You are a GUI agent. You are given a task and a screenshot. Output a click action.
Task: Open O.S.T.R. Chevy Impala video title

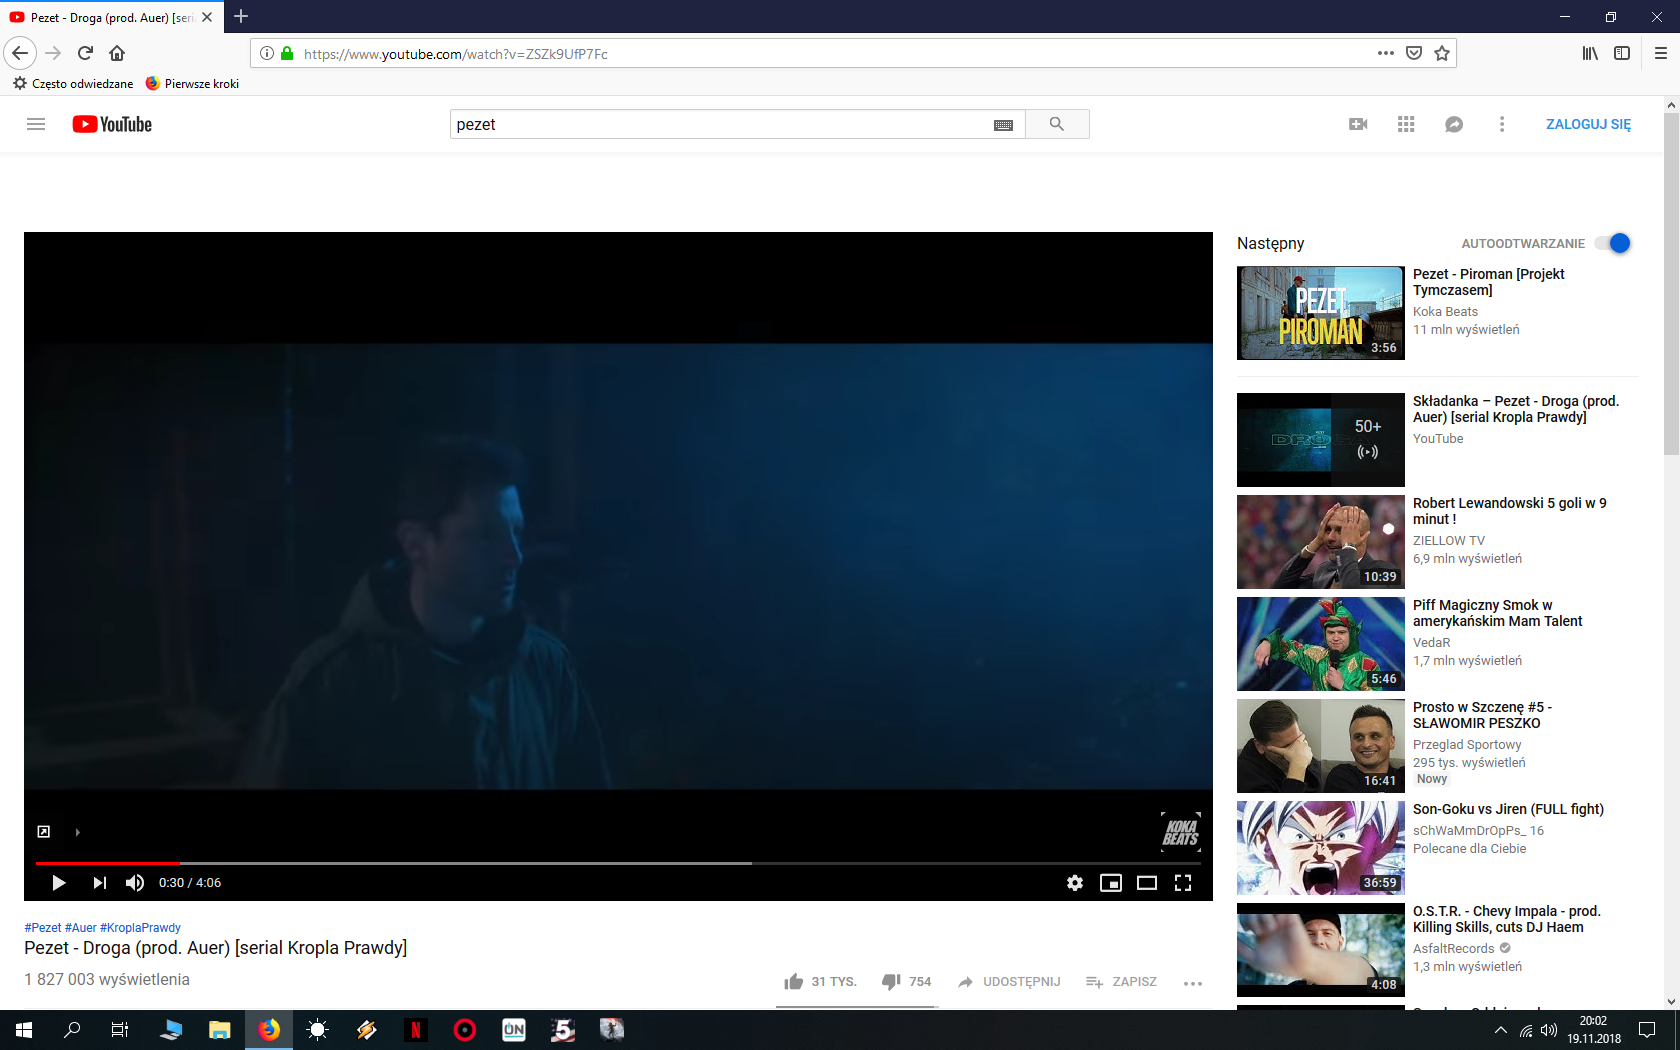(1506, 919)
